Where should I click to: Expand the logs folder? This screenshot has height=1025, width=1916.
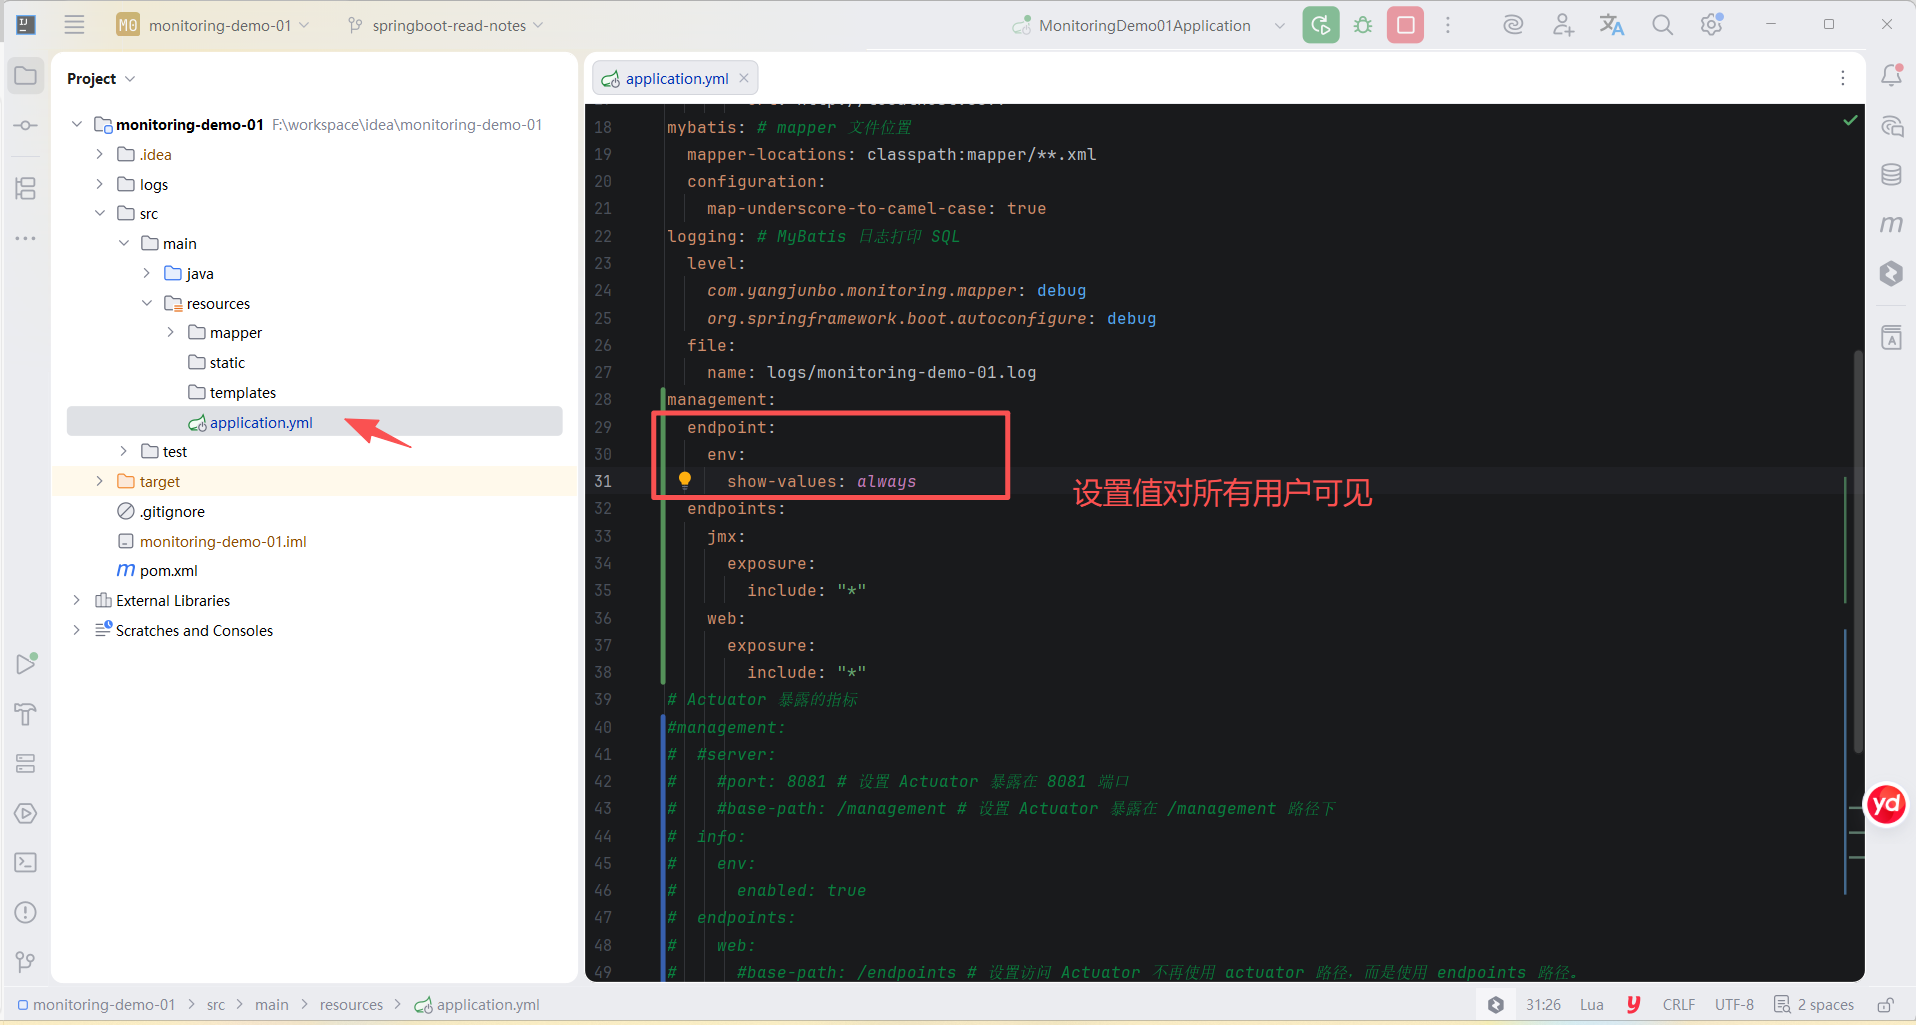[100, 184]
